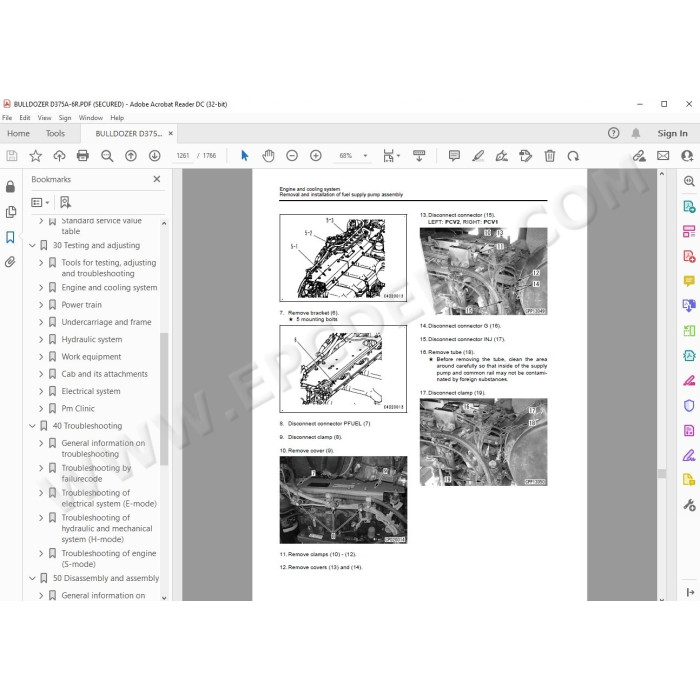The image size is (700, 700).
Task: Collapse the right tools pane arrow
Action: pos(690,592)
